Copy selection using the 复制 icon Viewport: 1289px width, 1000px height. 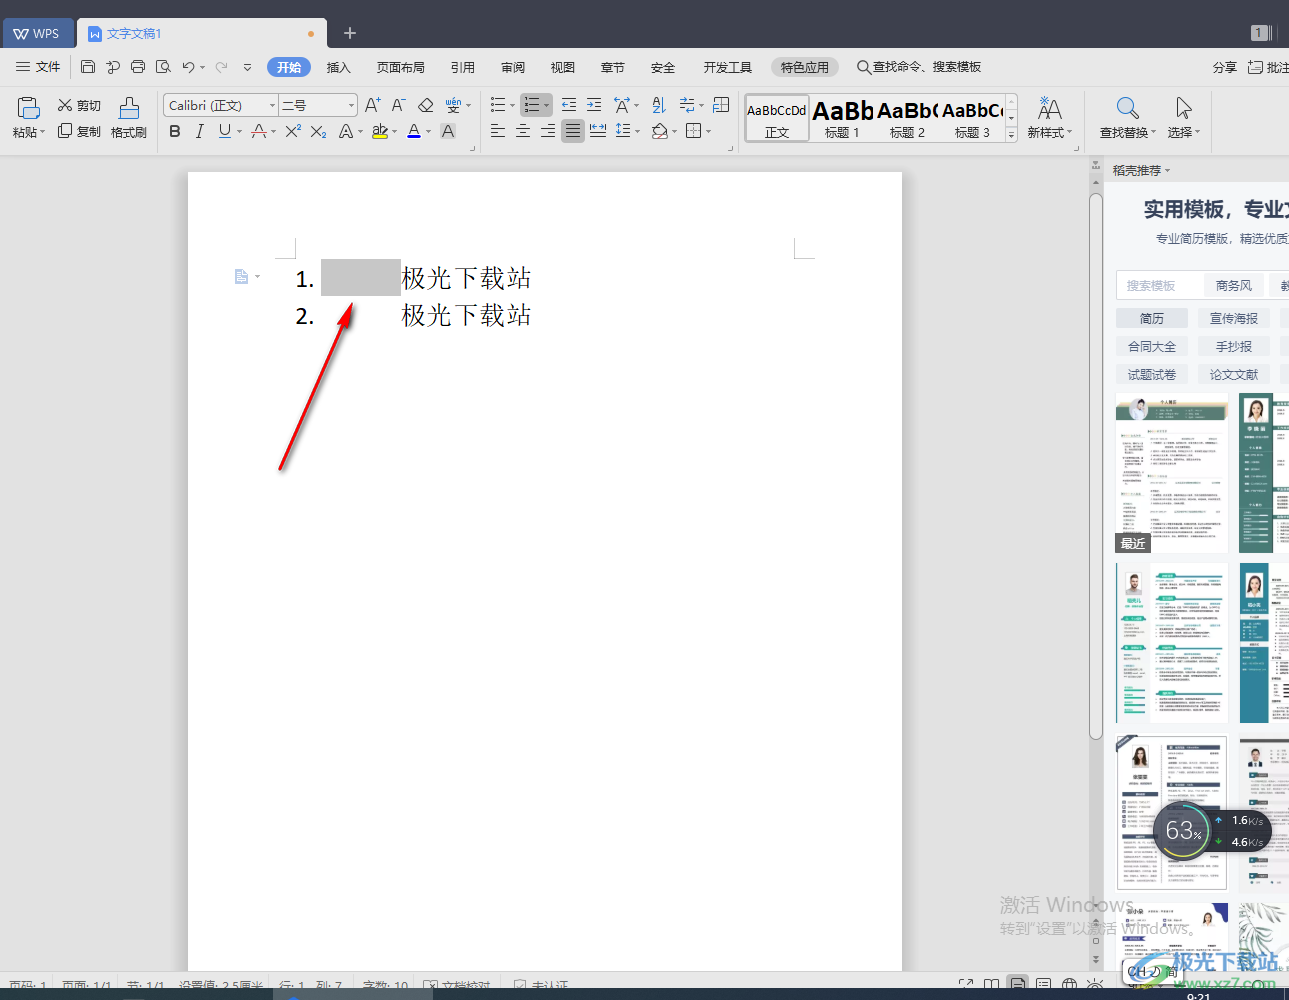65,131
